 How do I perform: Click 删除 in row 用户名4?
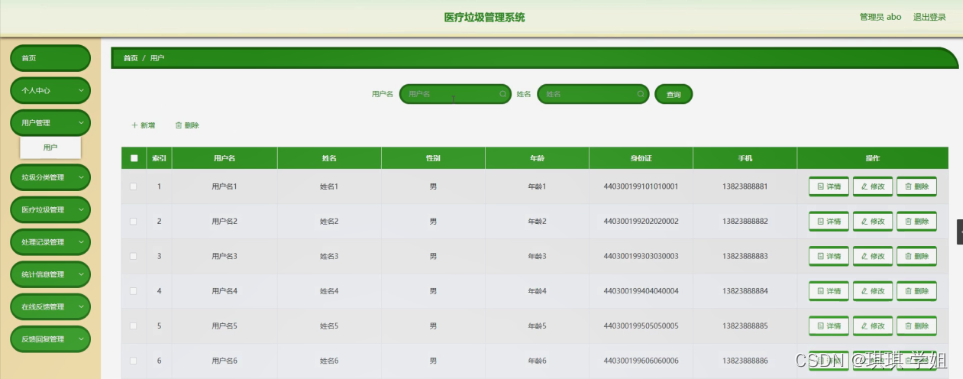coord(917,291)
